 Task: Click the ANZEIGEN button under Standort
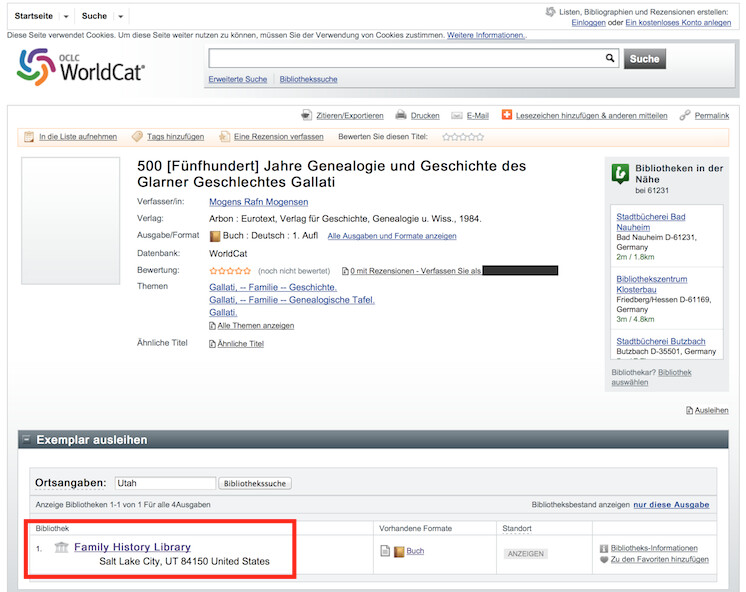click(x=526, y=554)
